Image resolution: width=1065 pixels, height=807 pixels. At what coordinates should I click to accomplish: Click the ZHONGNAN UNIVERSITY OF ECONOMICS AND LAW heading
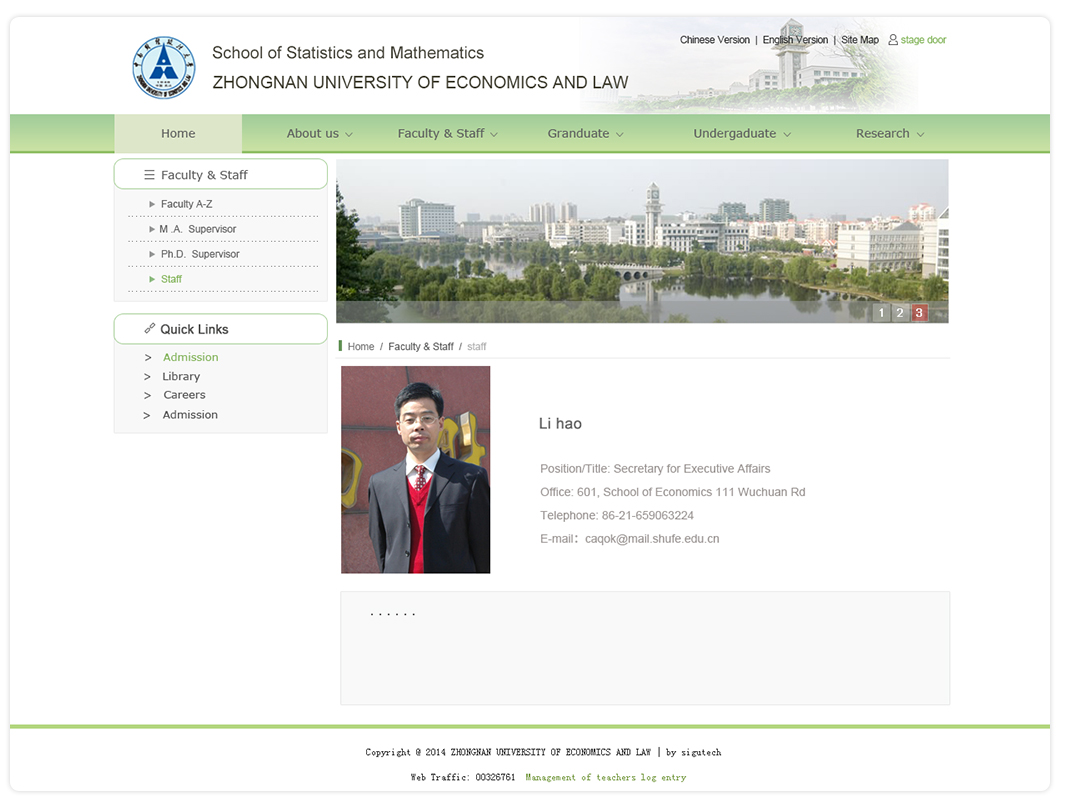(420, 82)
